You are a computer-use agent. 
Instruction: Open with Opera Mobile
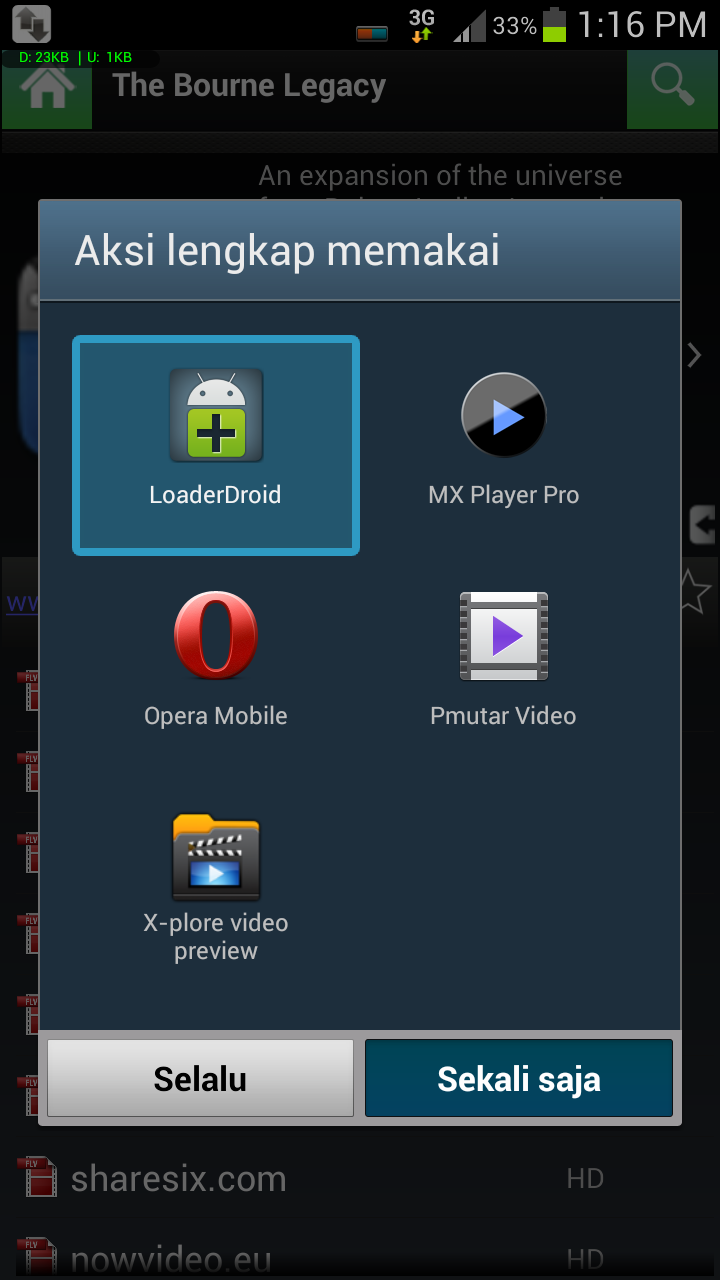[x=216, y=637]
